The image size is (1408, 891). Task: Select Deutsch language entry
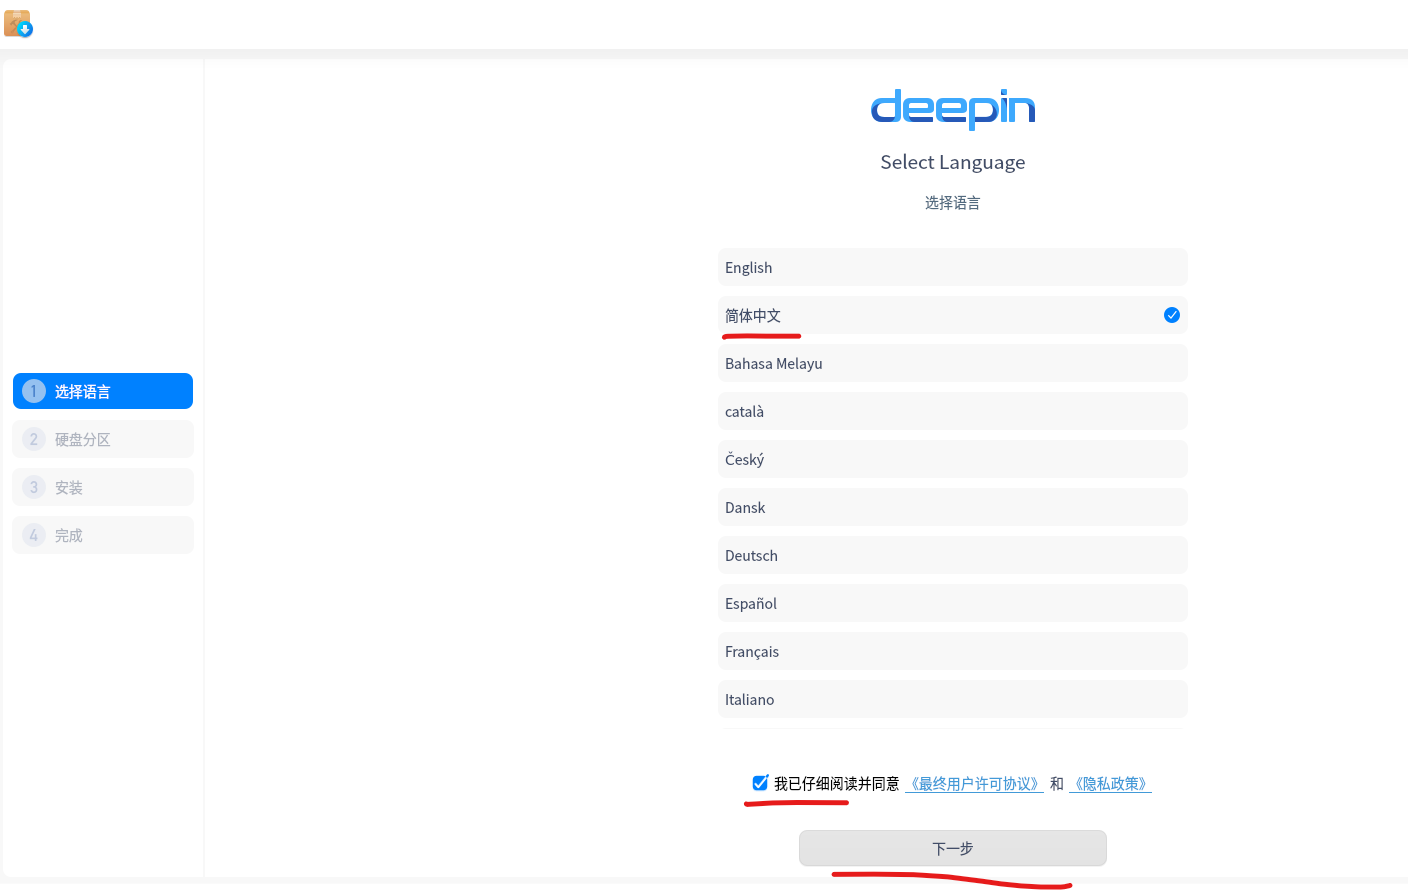click(x=952, y=555)
